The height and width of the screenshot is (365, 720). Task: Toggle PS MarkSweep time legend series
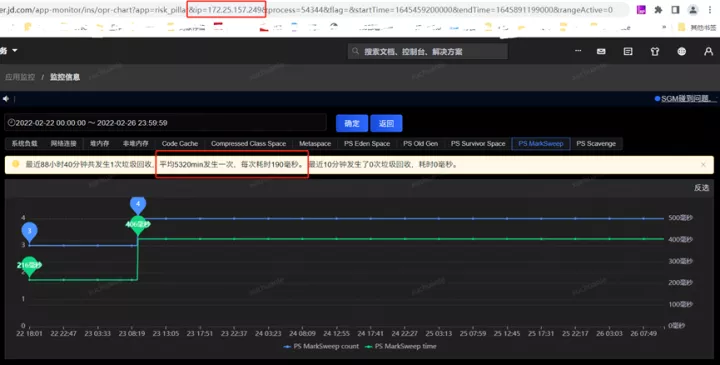(x=400, y=346)
